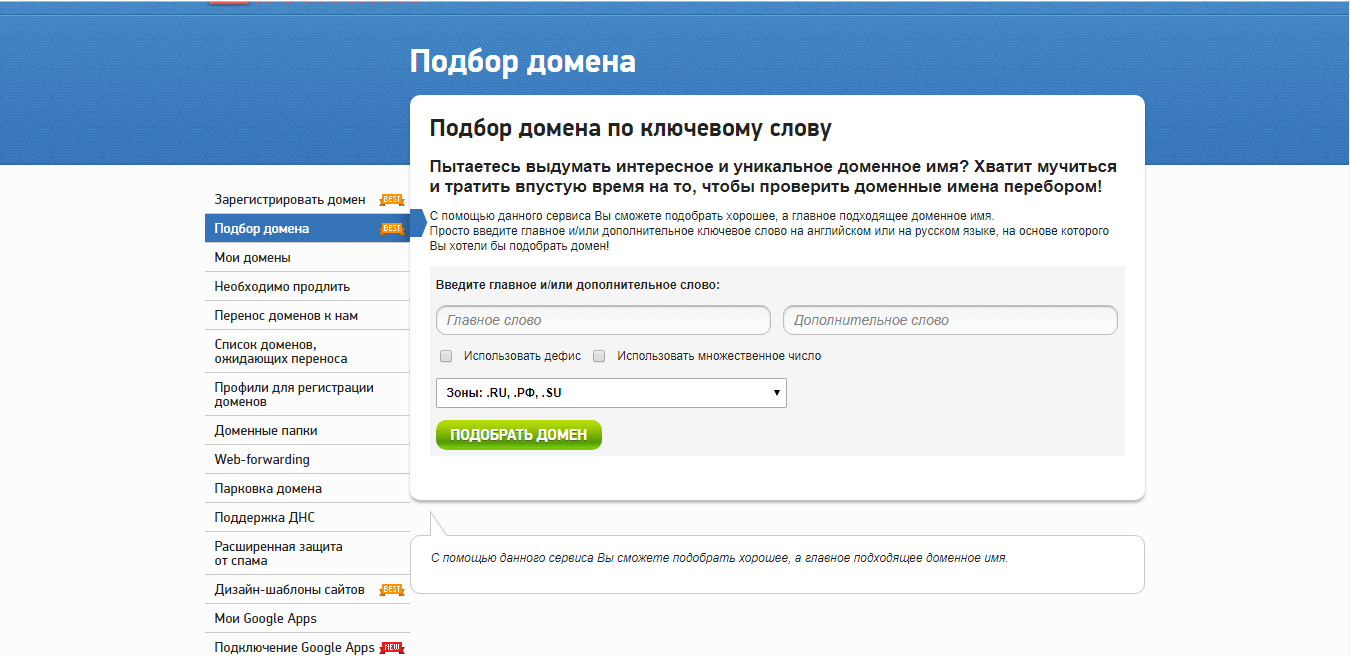Viewport: 1350px width, 657px height.
Task: Navigate to Профили для регистрации доменов
Action: (294, 394)
